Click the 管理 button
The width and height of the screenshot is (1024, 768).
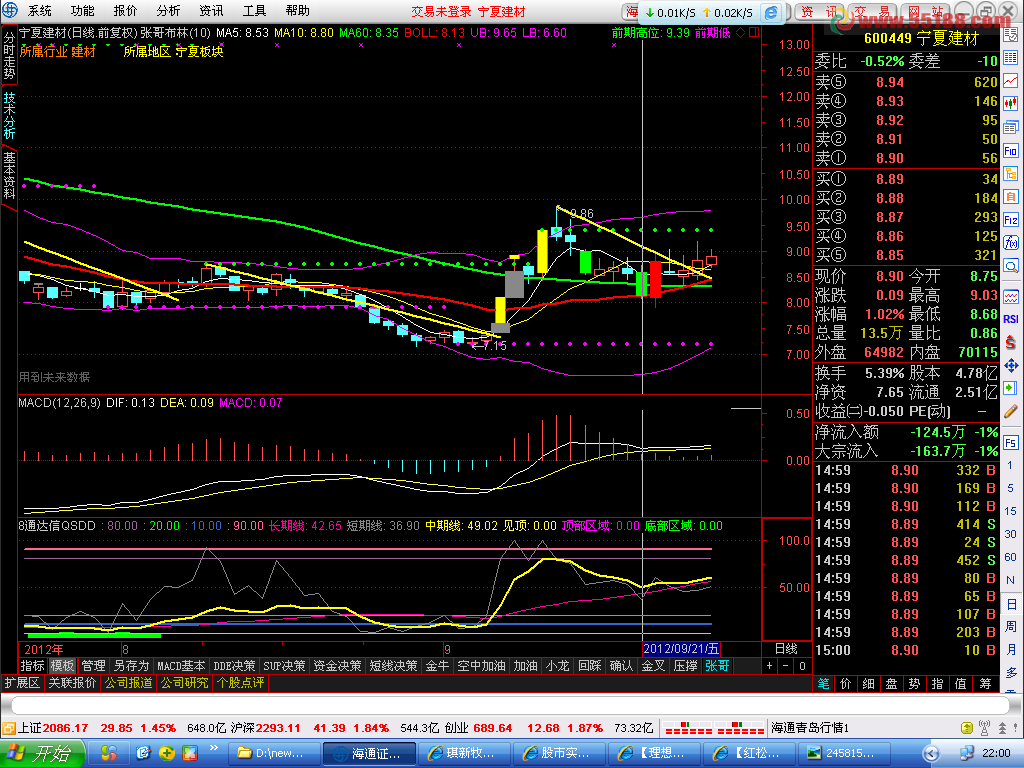[93, 665]
